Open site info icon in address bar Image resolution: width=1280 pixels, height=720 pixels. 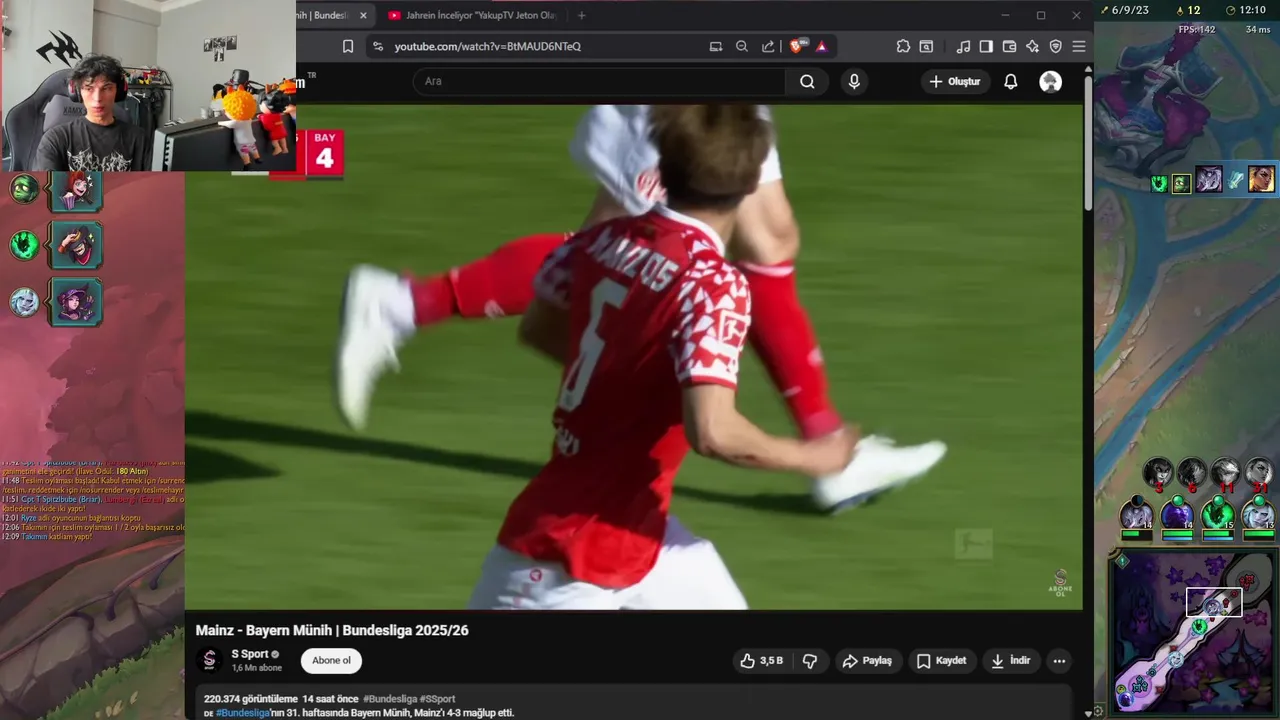pyautogui.click(x=377, y=46)
